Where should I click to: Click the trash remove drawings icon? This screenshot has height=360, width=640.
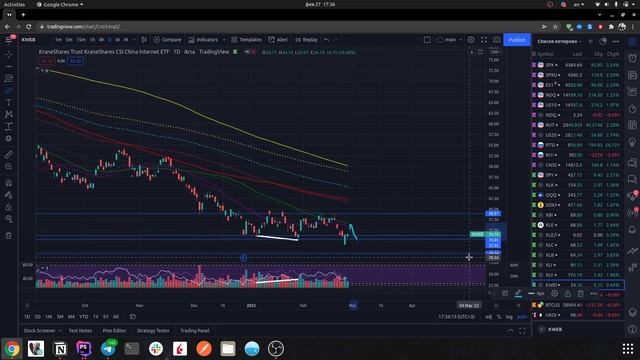(x=9, y=236)
